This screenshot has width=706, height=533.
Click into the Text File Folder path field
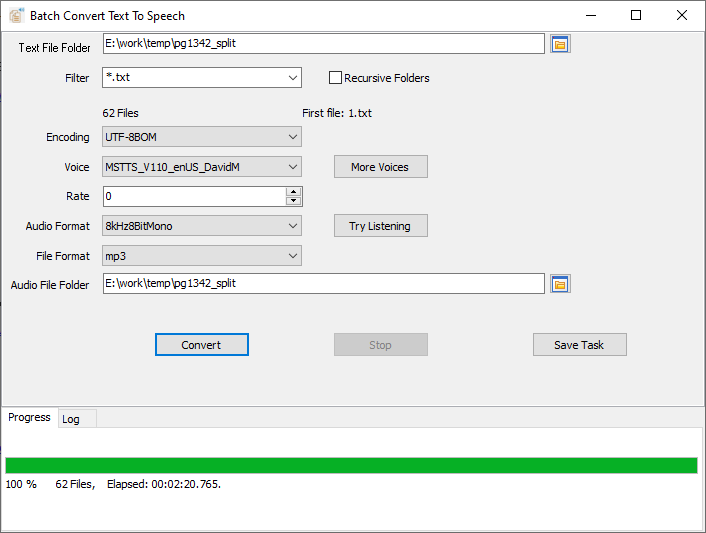(x=323, y=44)
